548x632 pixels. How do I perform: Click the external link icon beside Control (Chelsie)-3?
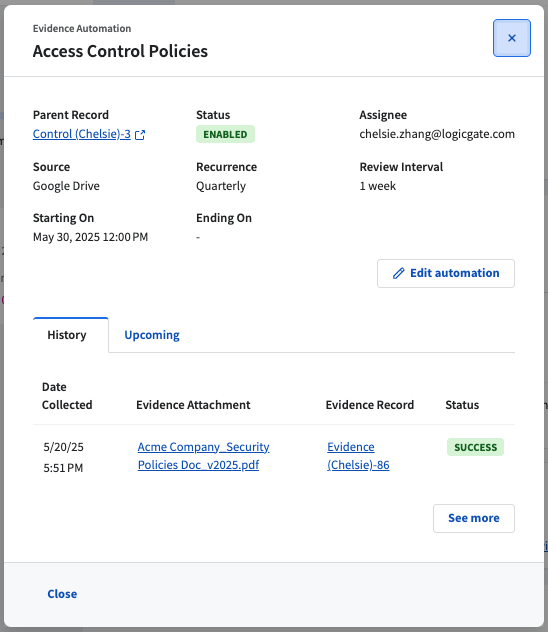(140, 135)
